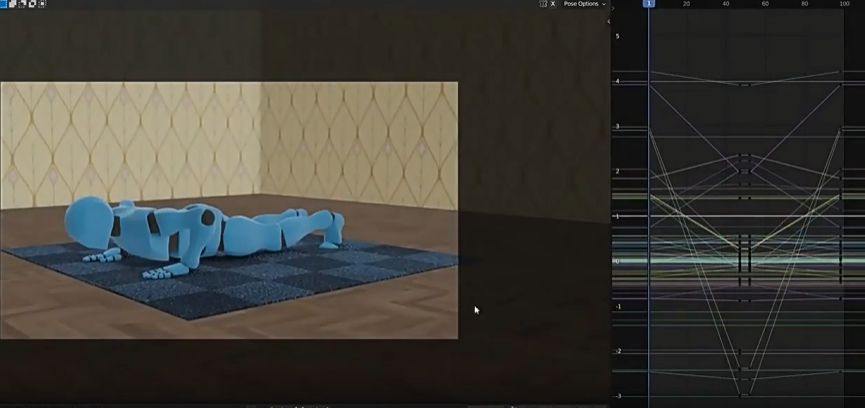The height and width of the screenshot is (408, 865).
Task: Jump to frame 100 on the ruler
Action: [x=845, y=4]
